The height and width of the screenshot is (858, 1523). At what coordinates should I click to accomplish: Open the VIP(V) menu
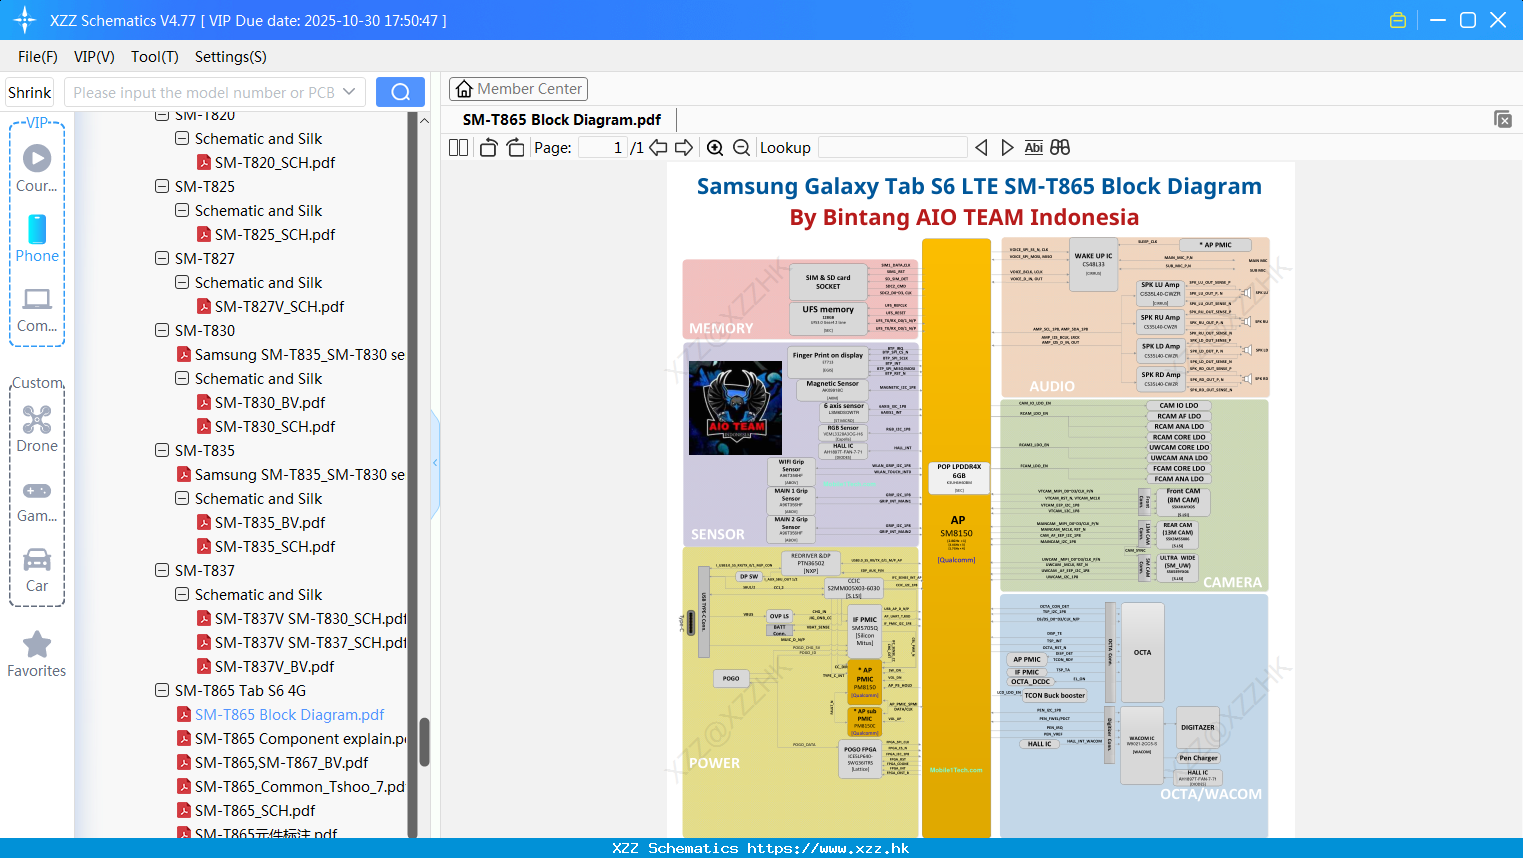[94, 57]
